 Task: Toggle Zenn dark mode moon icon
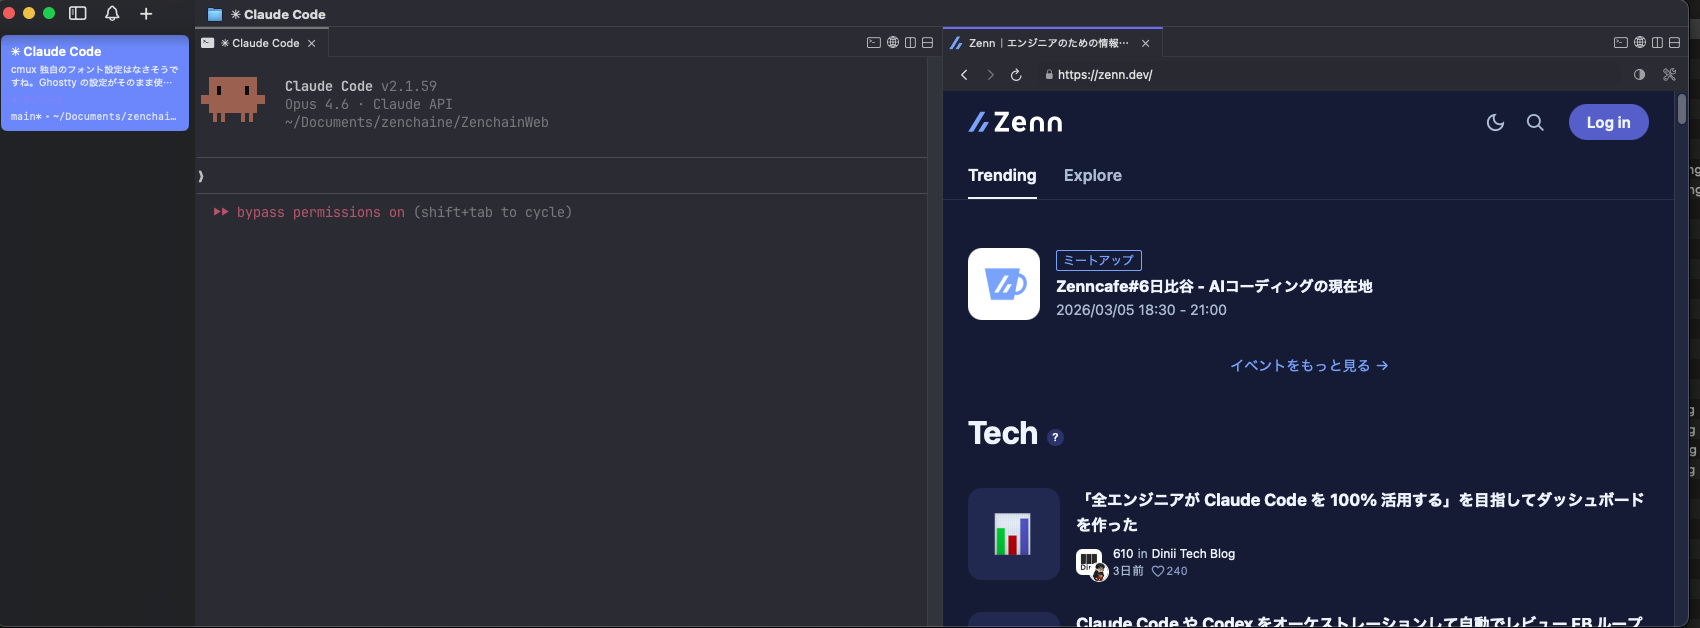point(1495,122)
